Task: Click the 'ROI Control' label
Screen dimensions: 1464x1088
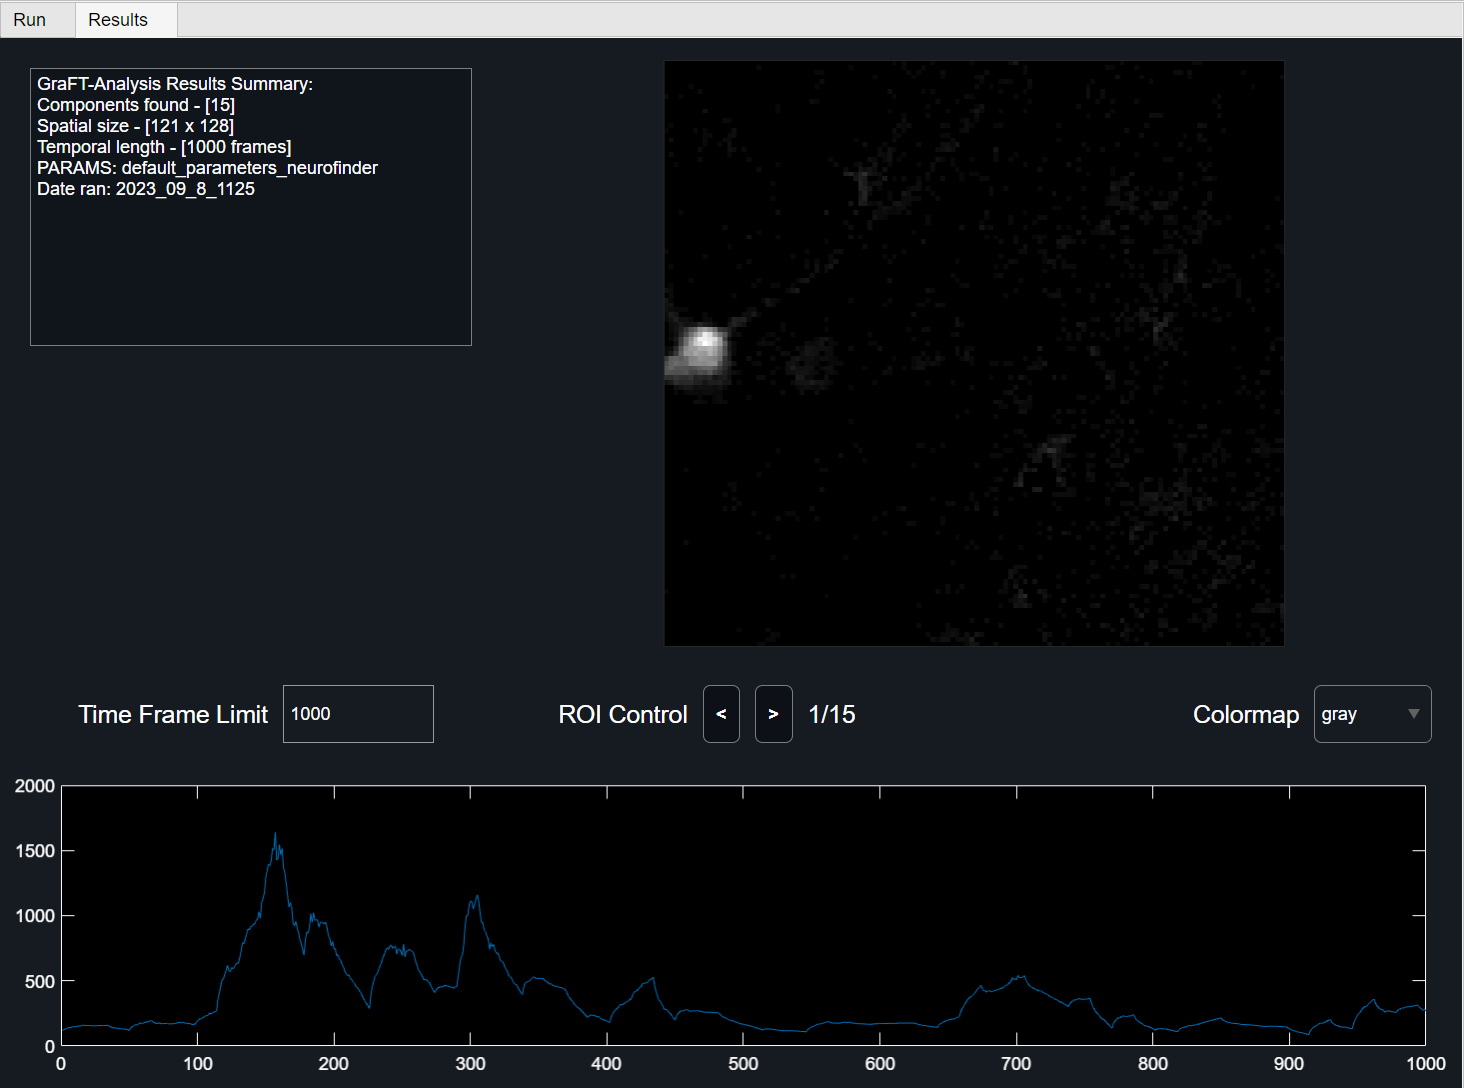Action: pyautogui.click(x=623, y=714)
